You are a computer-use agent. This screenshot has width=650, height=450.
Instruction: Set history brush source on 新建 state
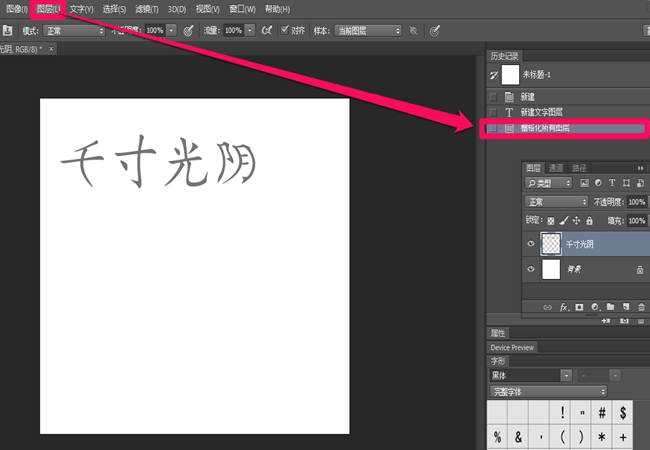point(493,97)
